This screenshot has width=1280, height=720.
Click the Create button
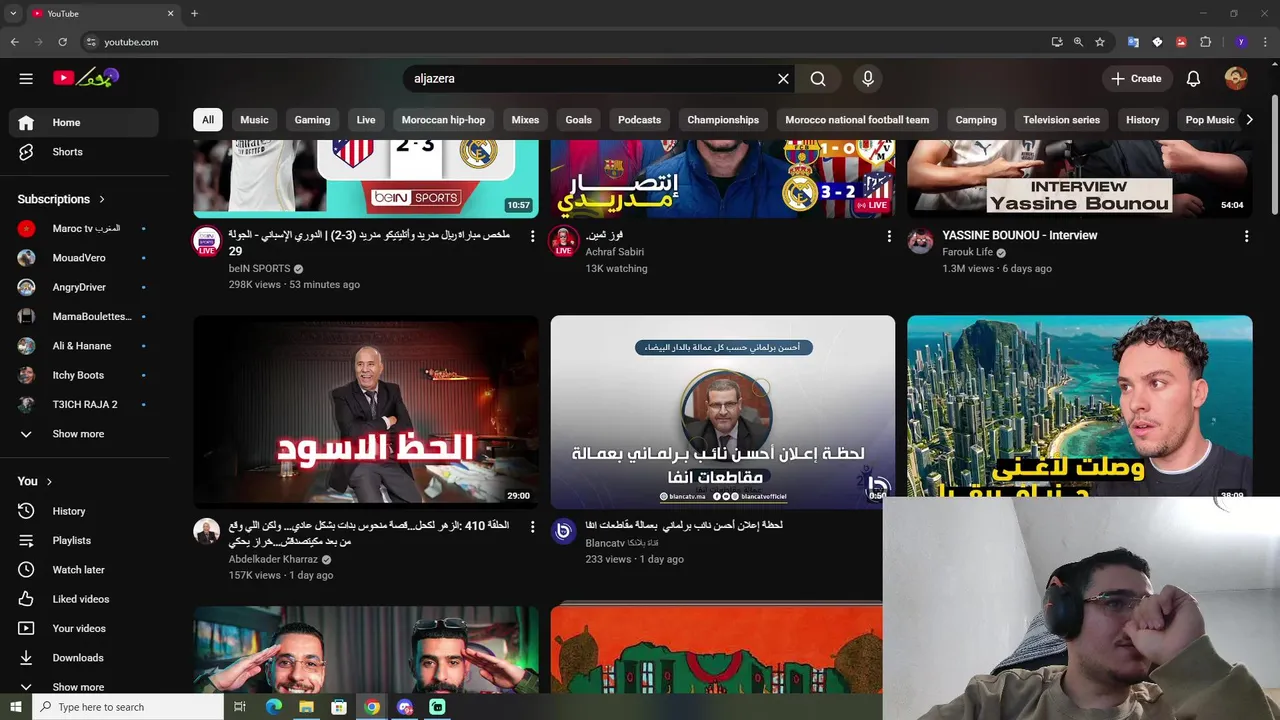click(1136, 78)
